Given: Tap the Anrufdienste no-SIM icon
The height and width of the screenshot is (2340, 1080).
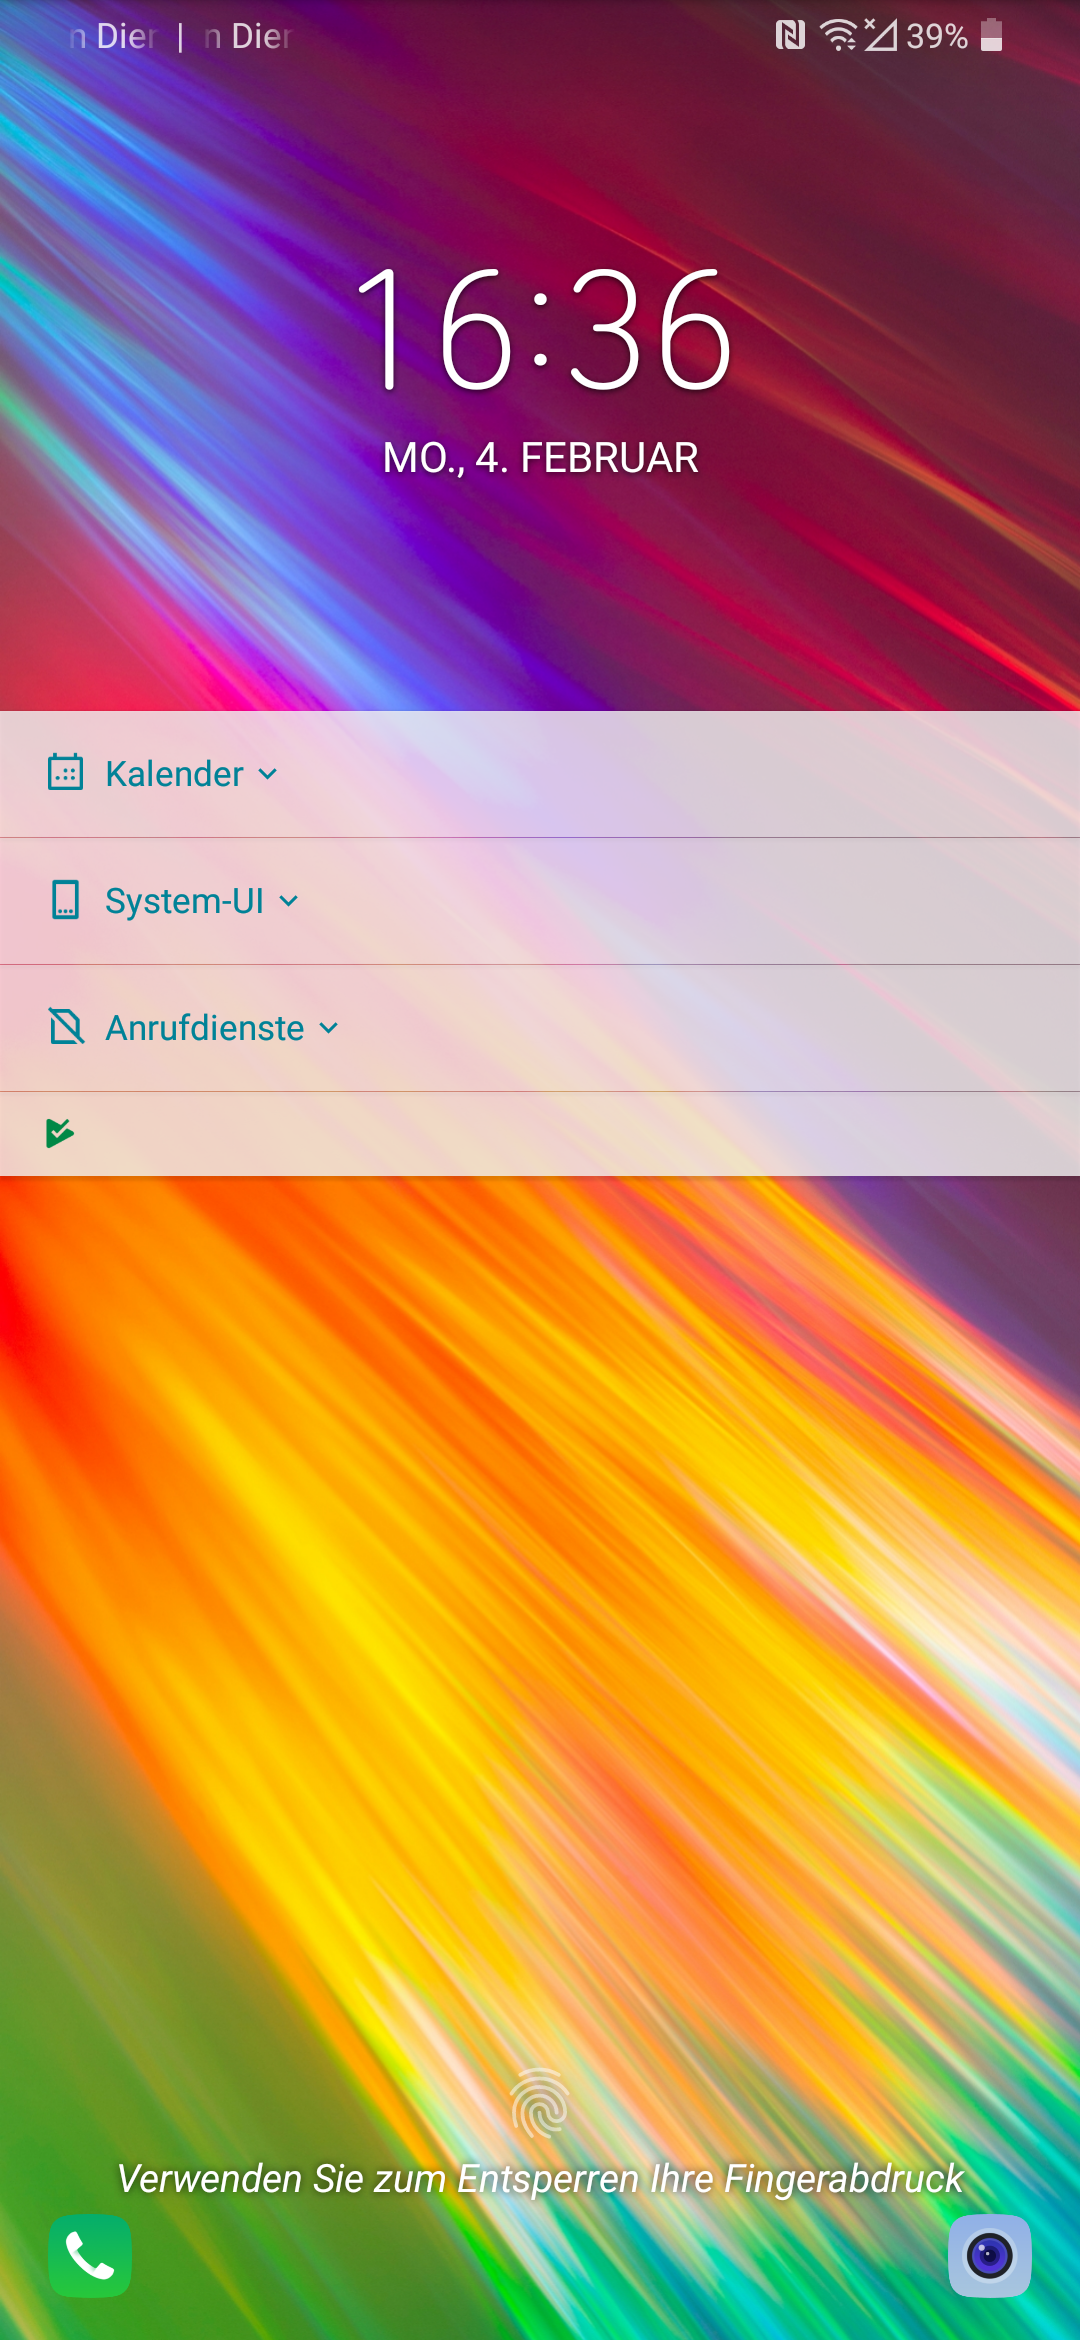Looking at the screenshot, I should pos(66,1027).
